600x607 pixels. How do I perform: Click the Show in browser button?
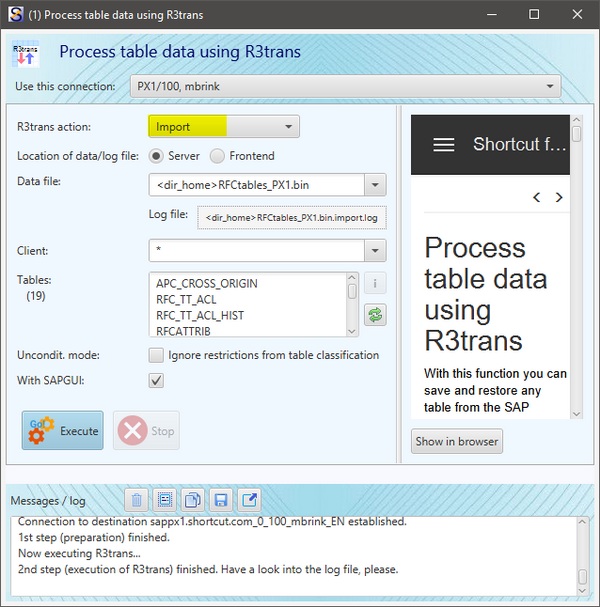coord(457,441)
